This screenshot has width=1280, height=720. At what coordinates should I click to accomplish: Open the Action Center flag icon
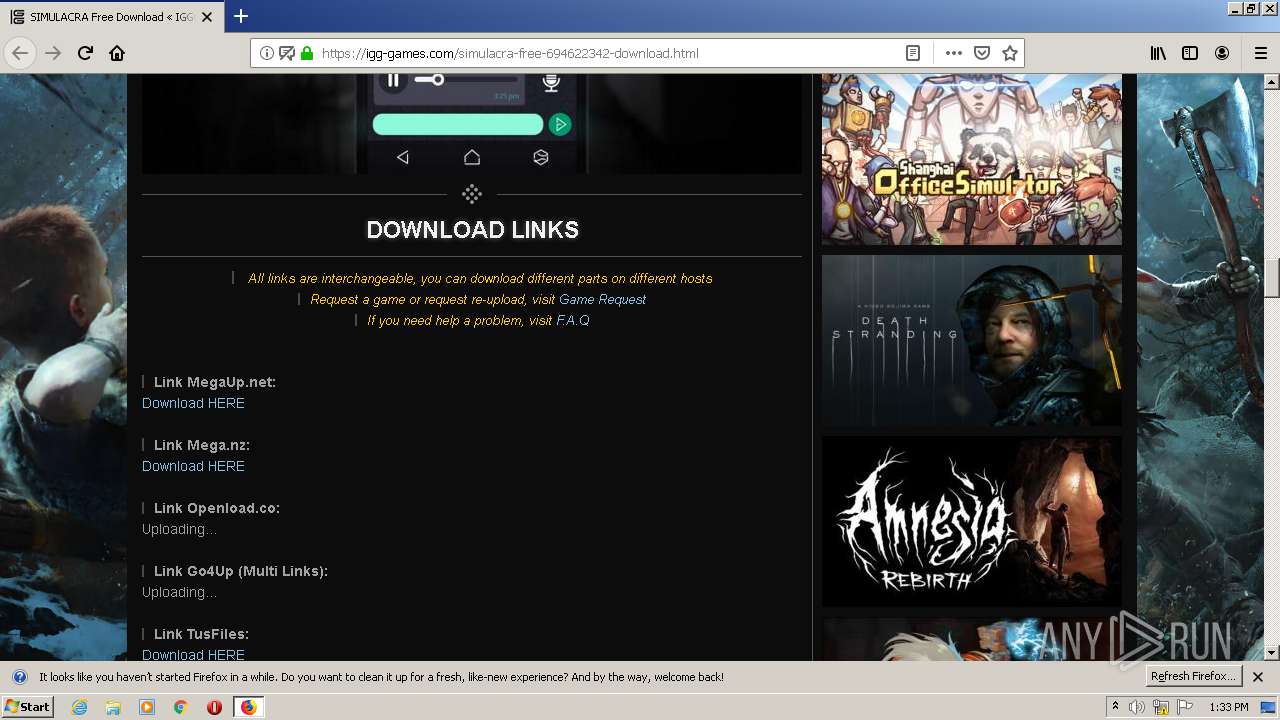[x=1185, y=707]
